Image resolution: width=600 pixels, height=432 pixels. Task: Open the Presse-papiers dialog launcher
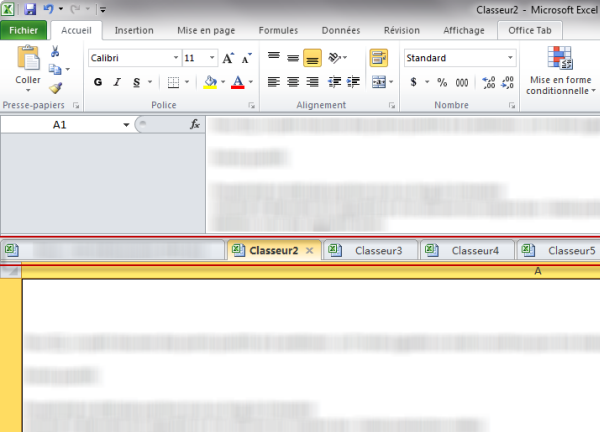point(76,105)
